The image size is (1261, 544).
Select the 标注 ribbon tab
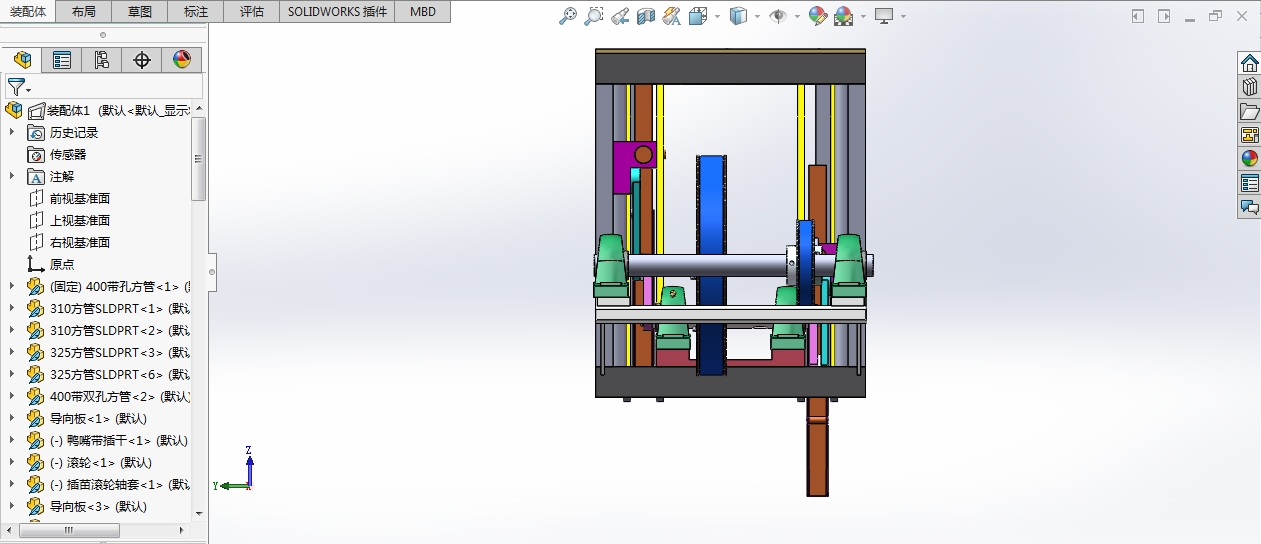[x=197, y=12]
